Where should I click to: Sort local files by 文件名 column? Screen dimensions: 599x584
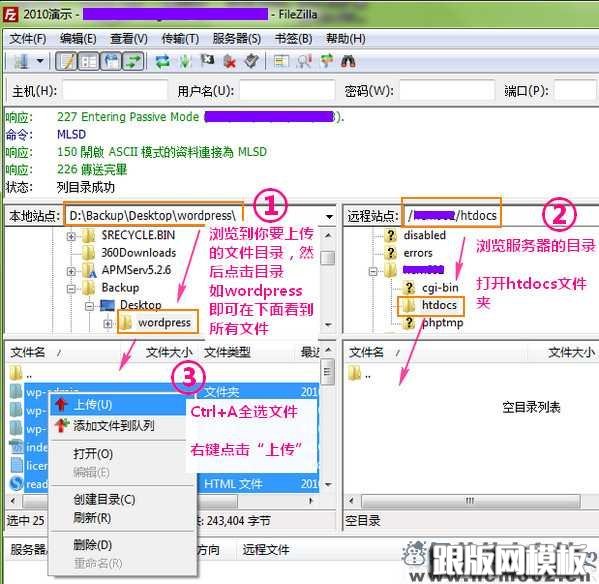point(28,352)
